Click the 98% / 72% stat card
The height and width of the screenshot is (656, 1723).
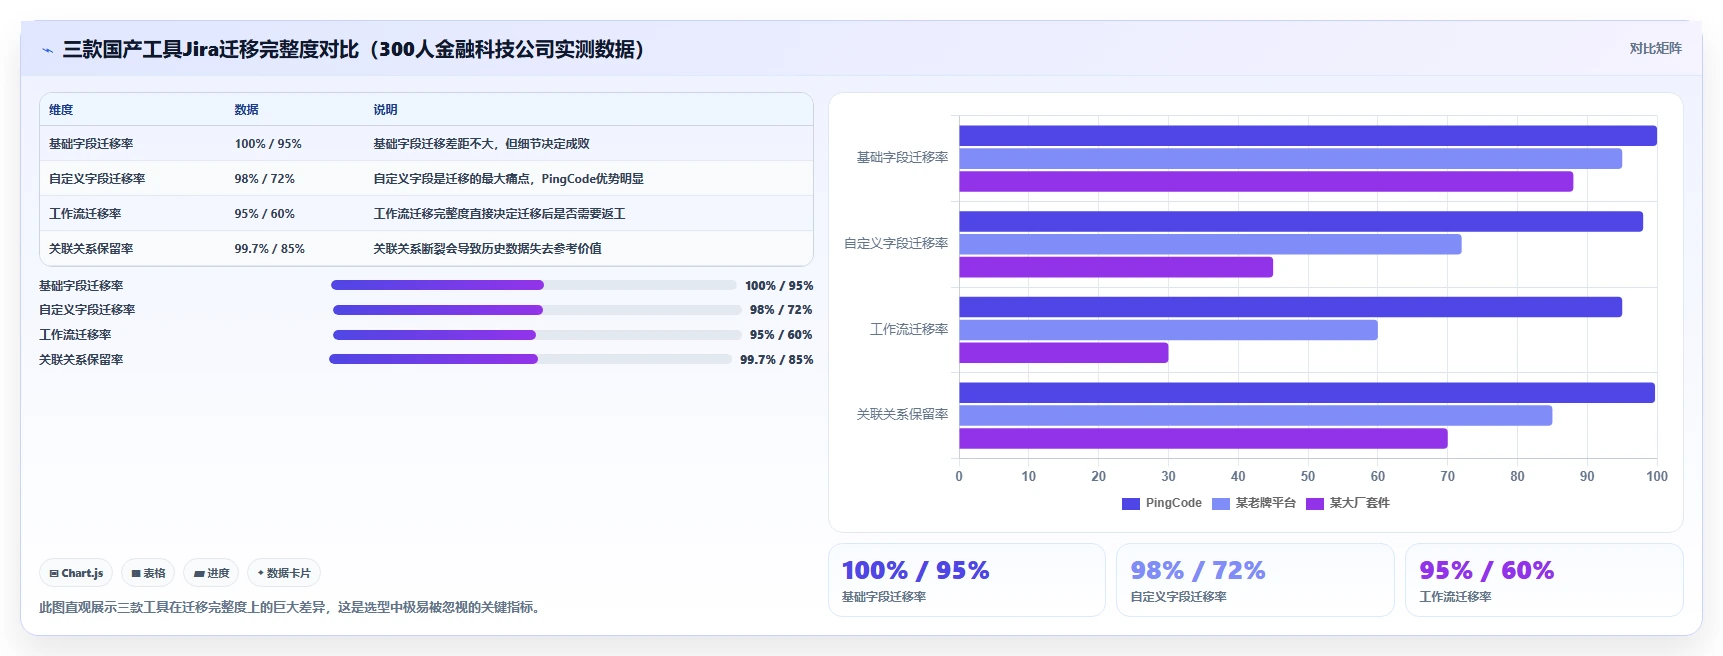[x=1255, y=580]
